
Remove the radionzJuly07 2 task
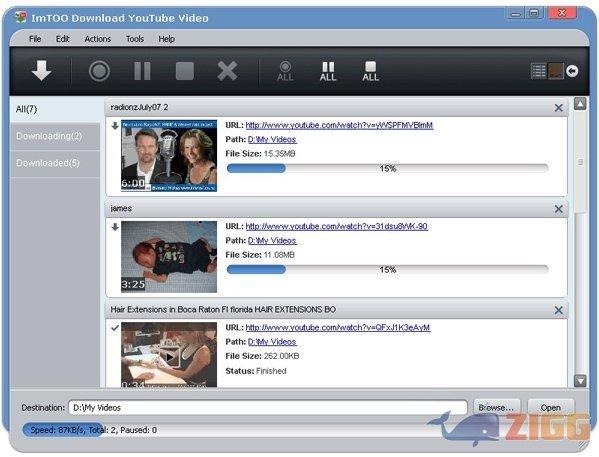tap(559, 108)
